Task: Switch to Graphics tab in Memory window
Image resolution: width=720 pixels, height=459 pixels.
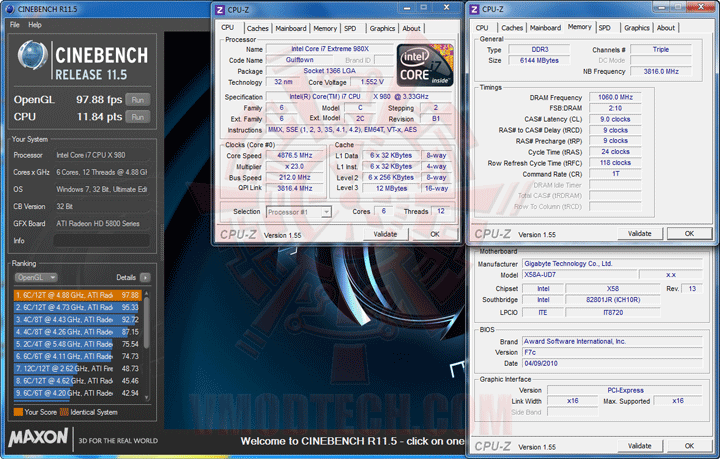Action: pos(637,28)
